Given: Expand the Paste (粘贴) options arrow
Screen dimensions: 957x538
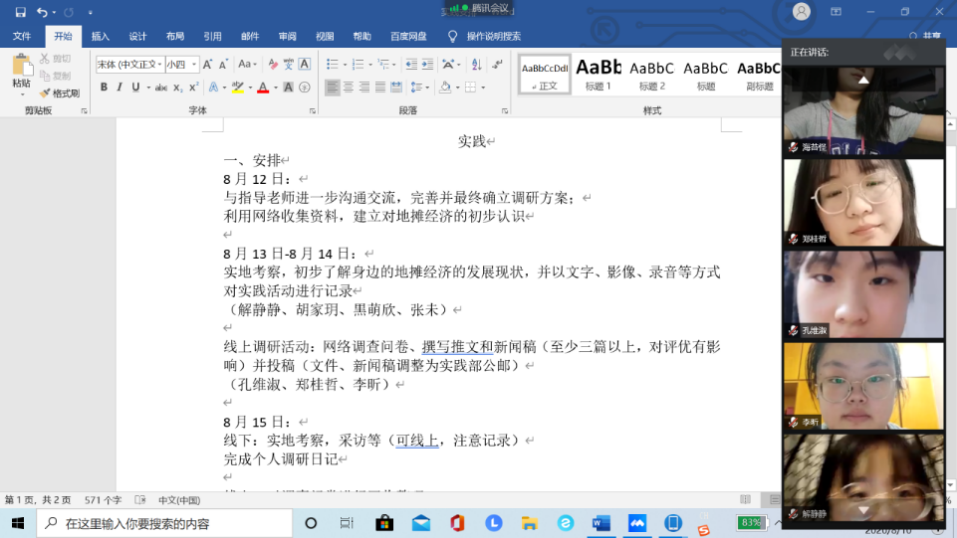Looking at the screenshot, I should [21, 94].
